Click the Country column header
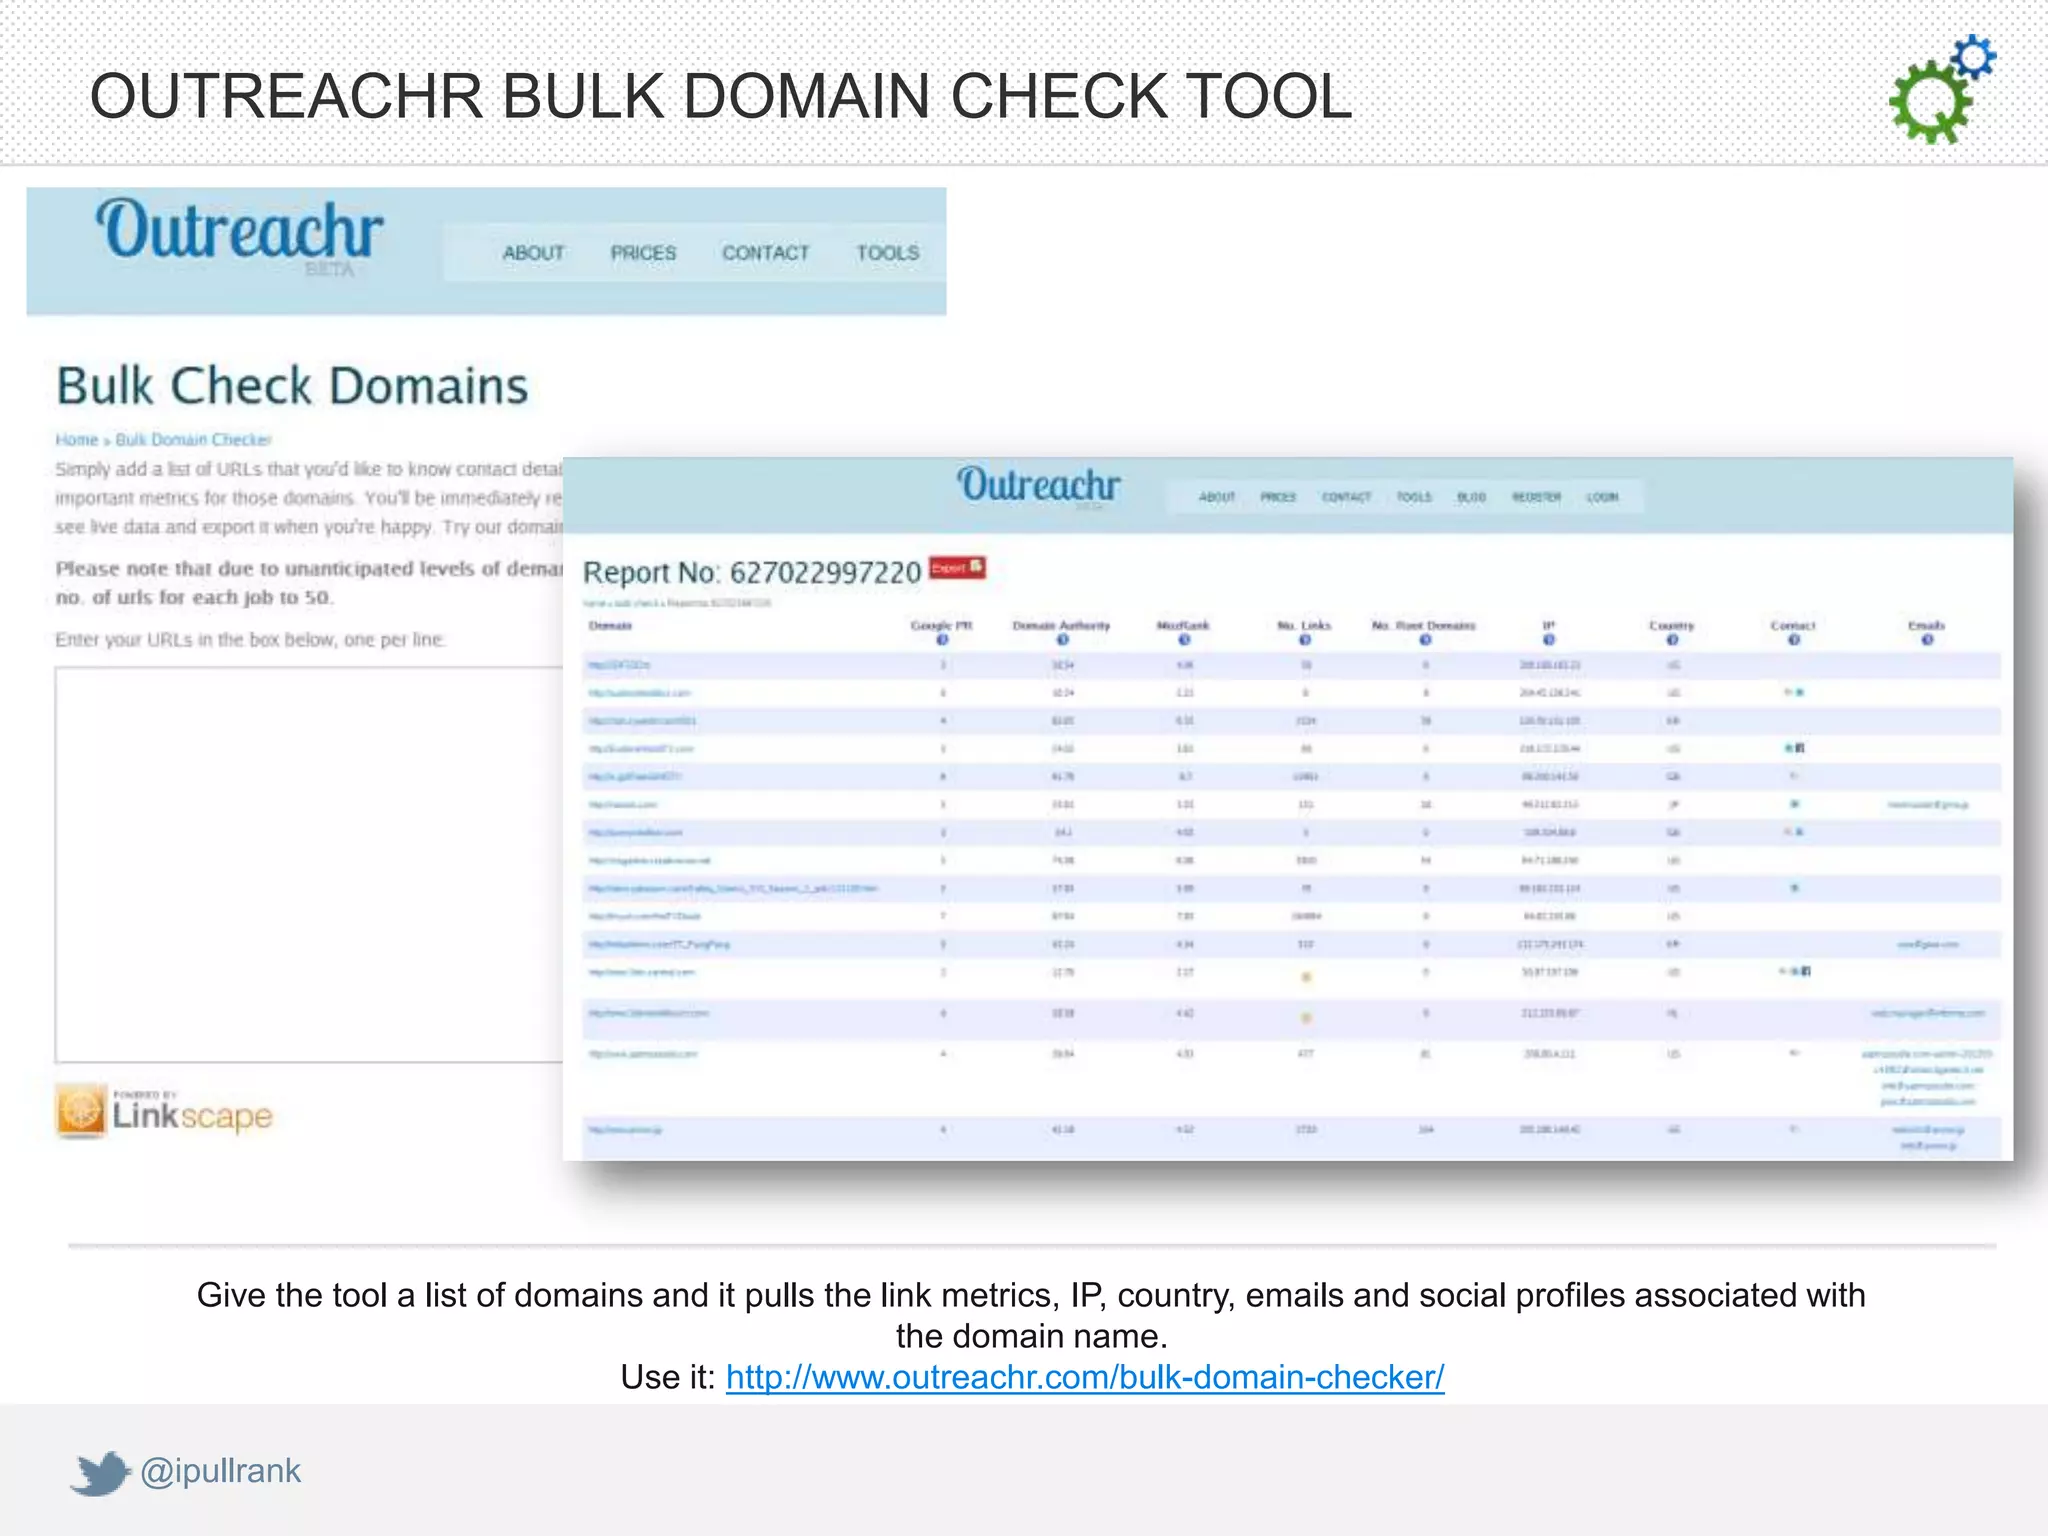The image size is (2048, 1536). click(x=1671, y=626)
